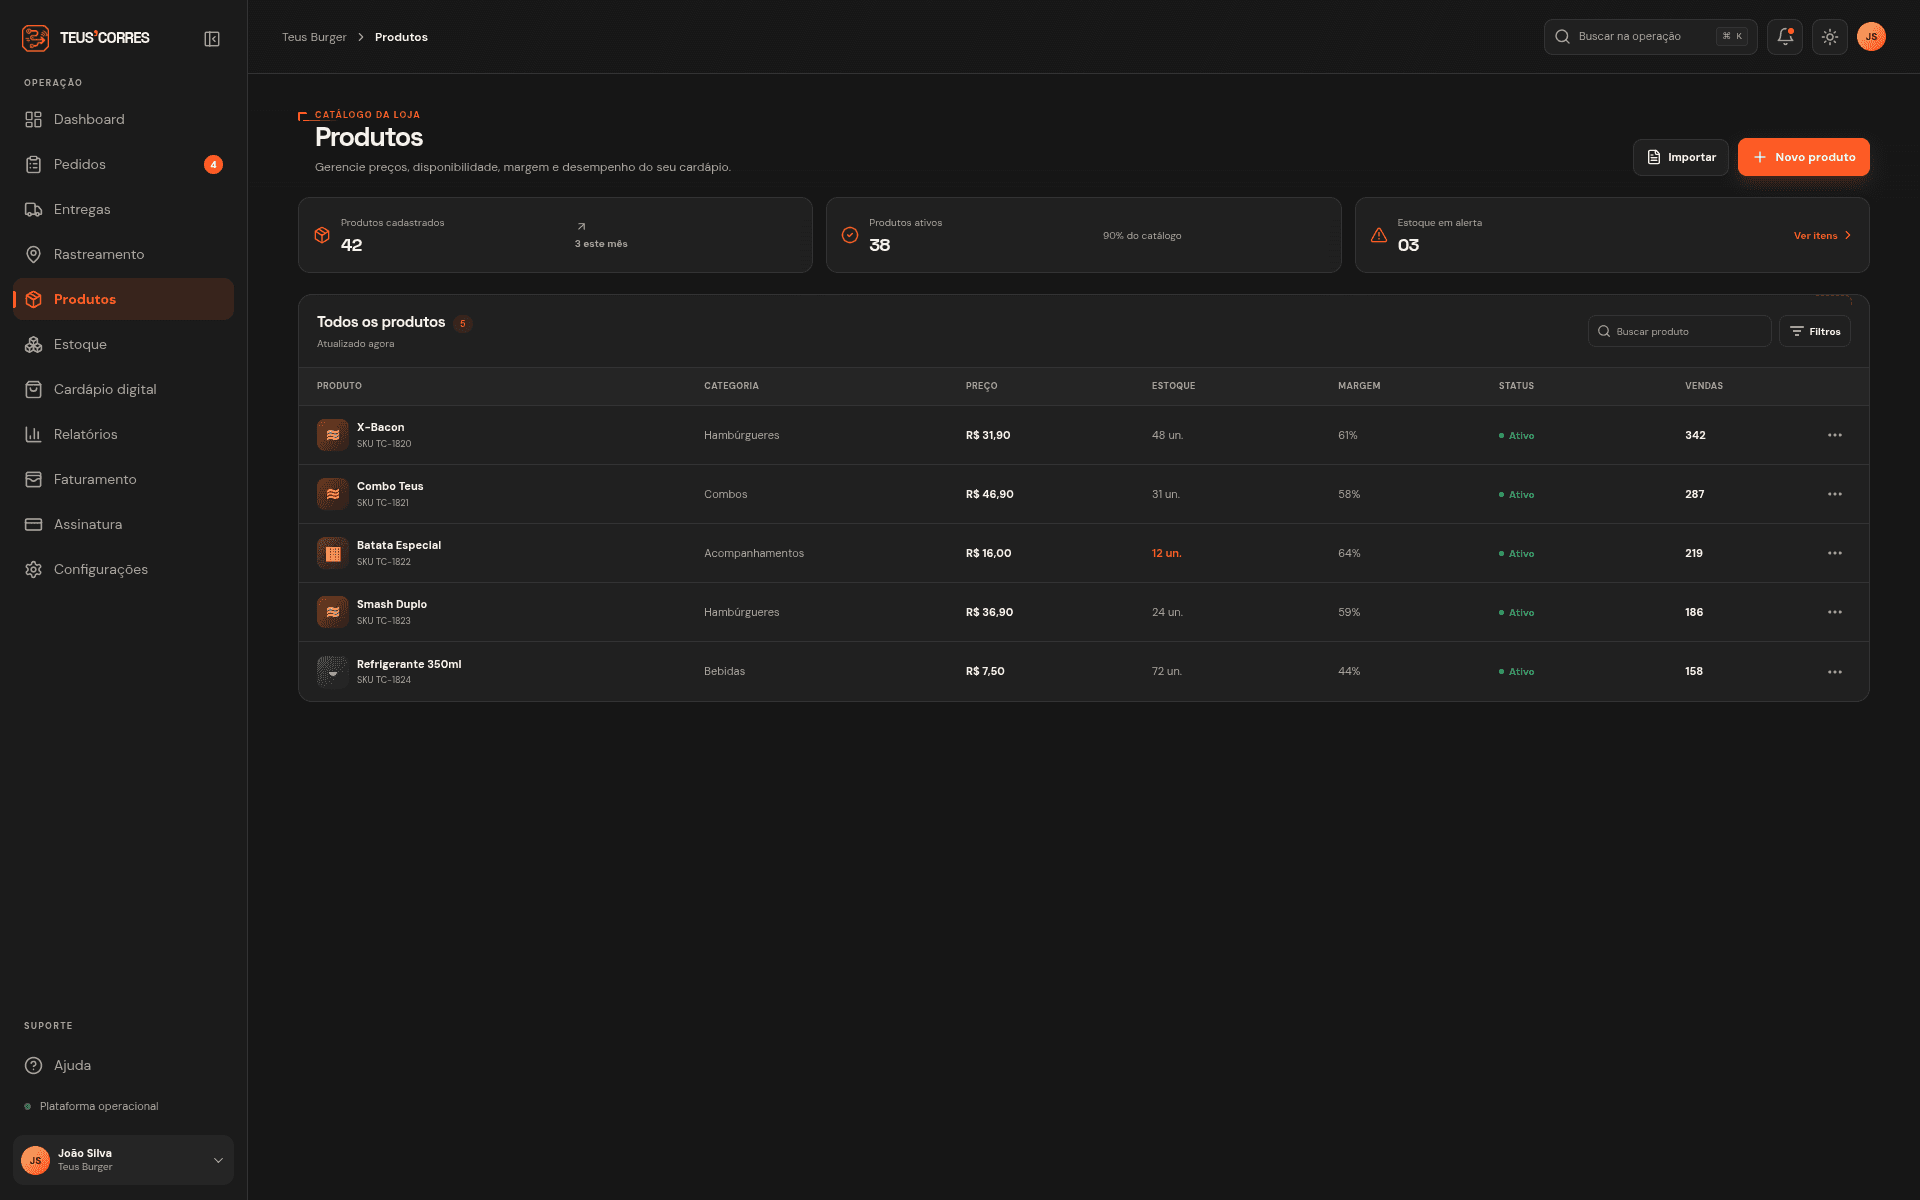Screen dimensions: 1920x1200
Task: Open Configurações settings
Action: coord(123,569)
